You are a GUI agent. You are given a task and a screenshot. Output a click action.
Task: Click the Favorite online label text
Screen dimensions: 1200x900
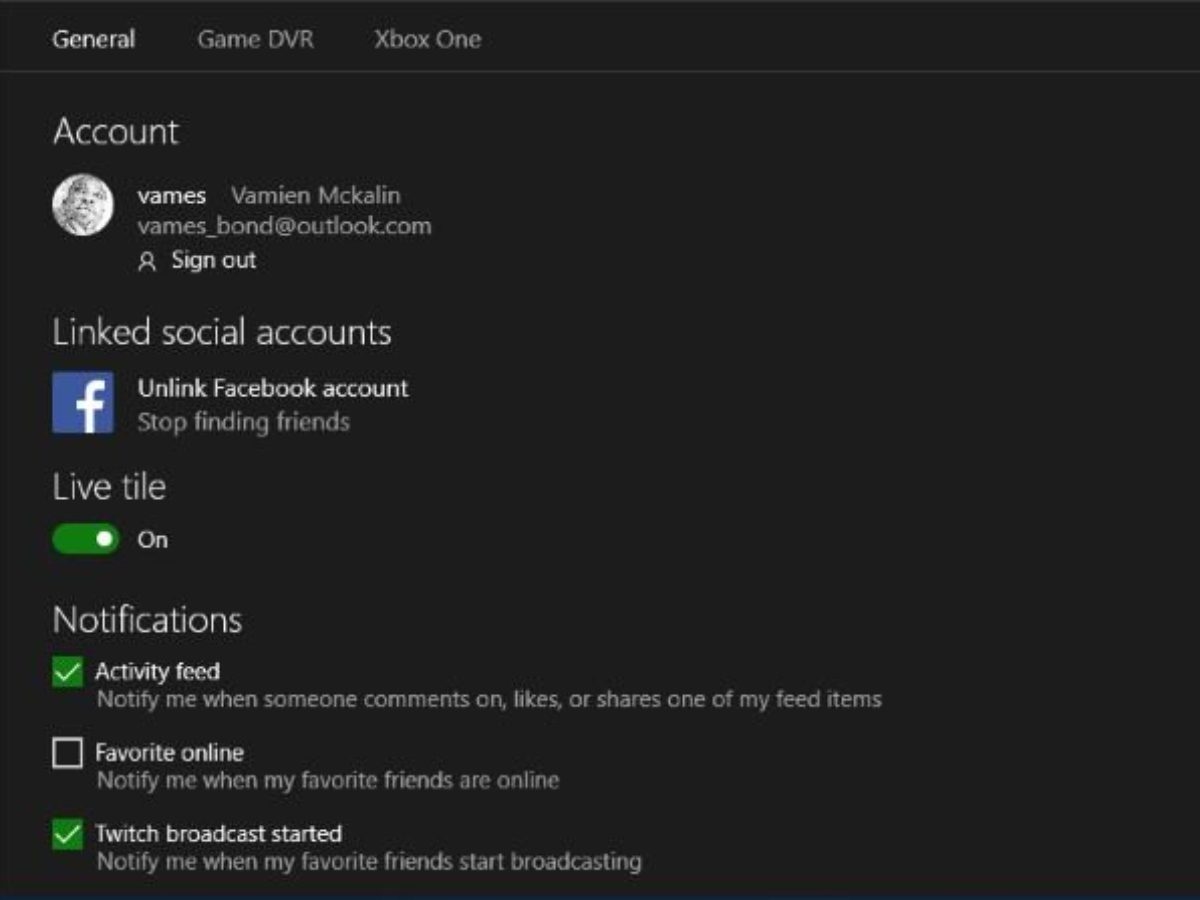click(x=169, y=752)
